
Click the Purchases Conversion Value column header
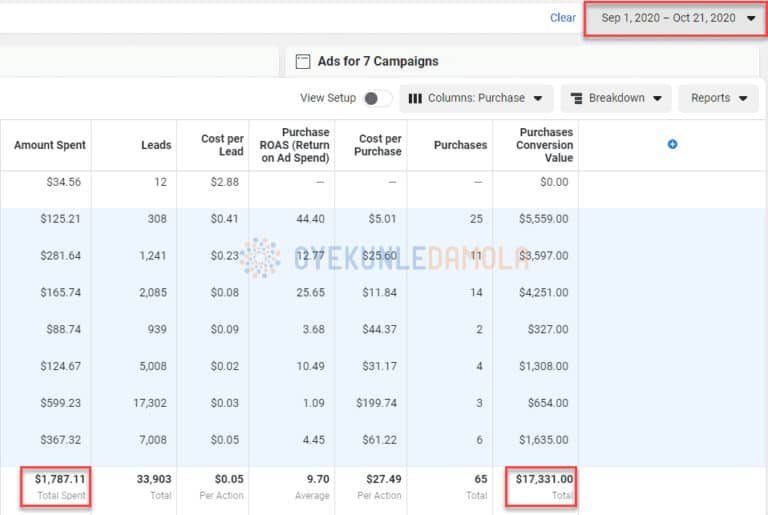click(x=544, y=145)
